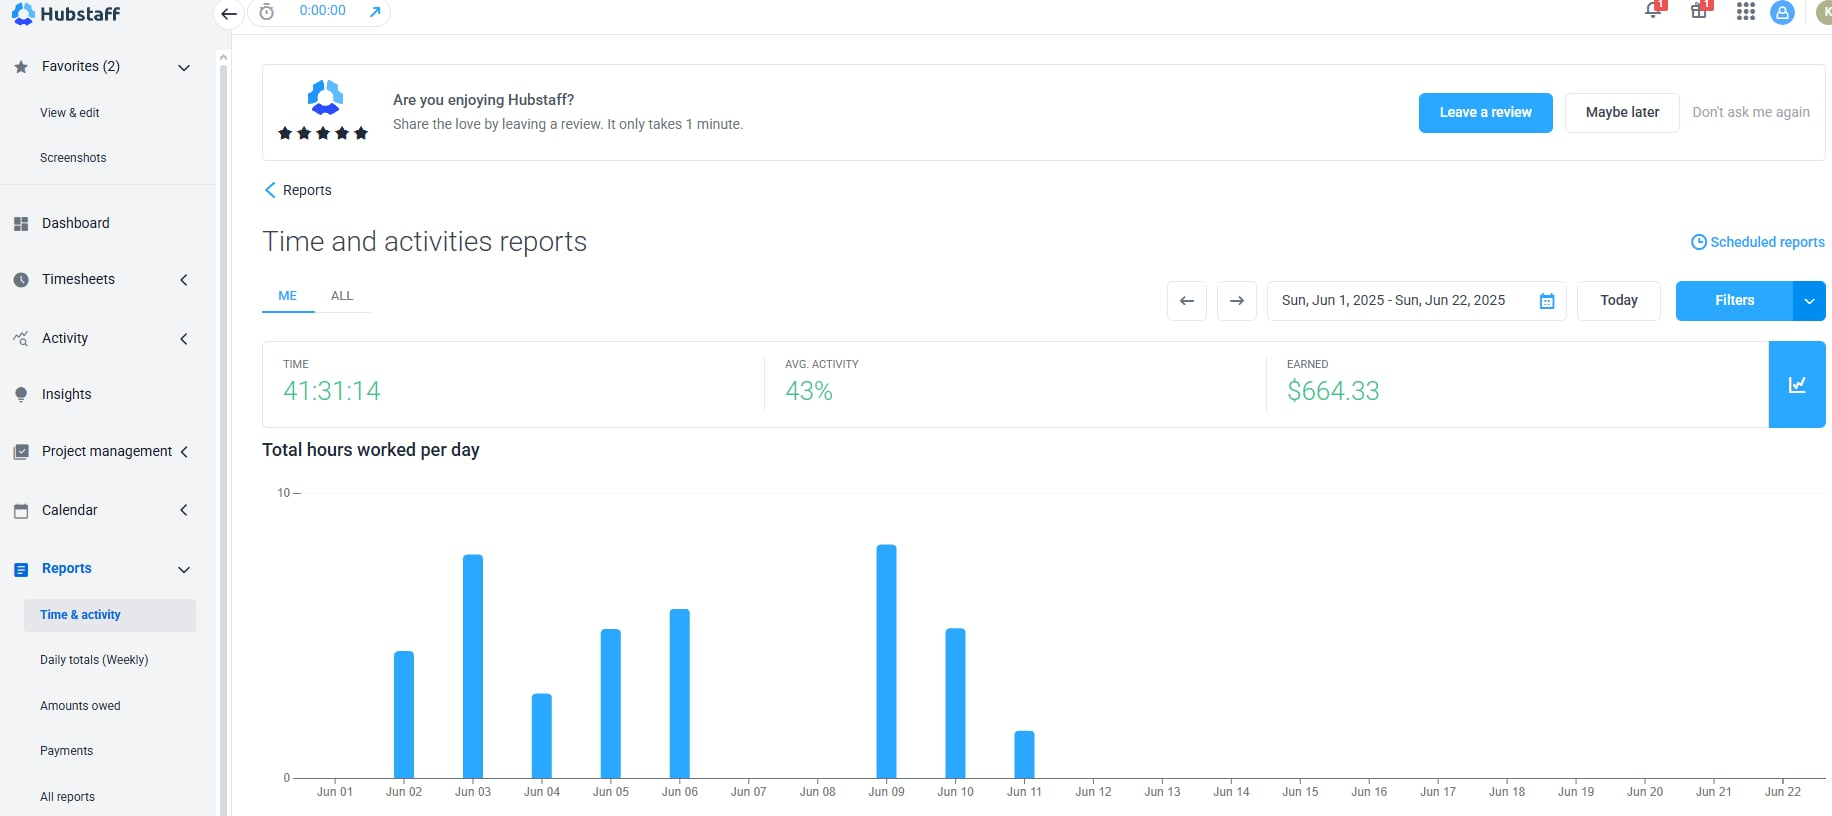1832x816 pixels.
Task: Click the timer stopwatch icon
Action: [x=266, y=12]
